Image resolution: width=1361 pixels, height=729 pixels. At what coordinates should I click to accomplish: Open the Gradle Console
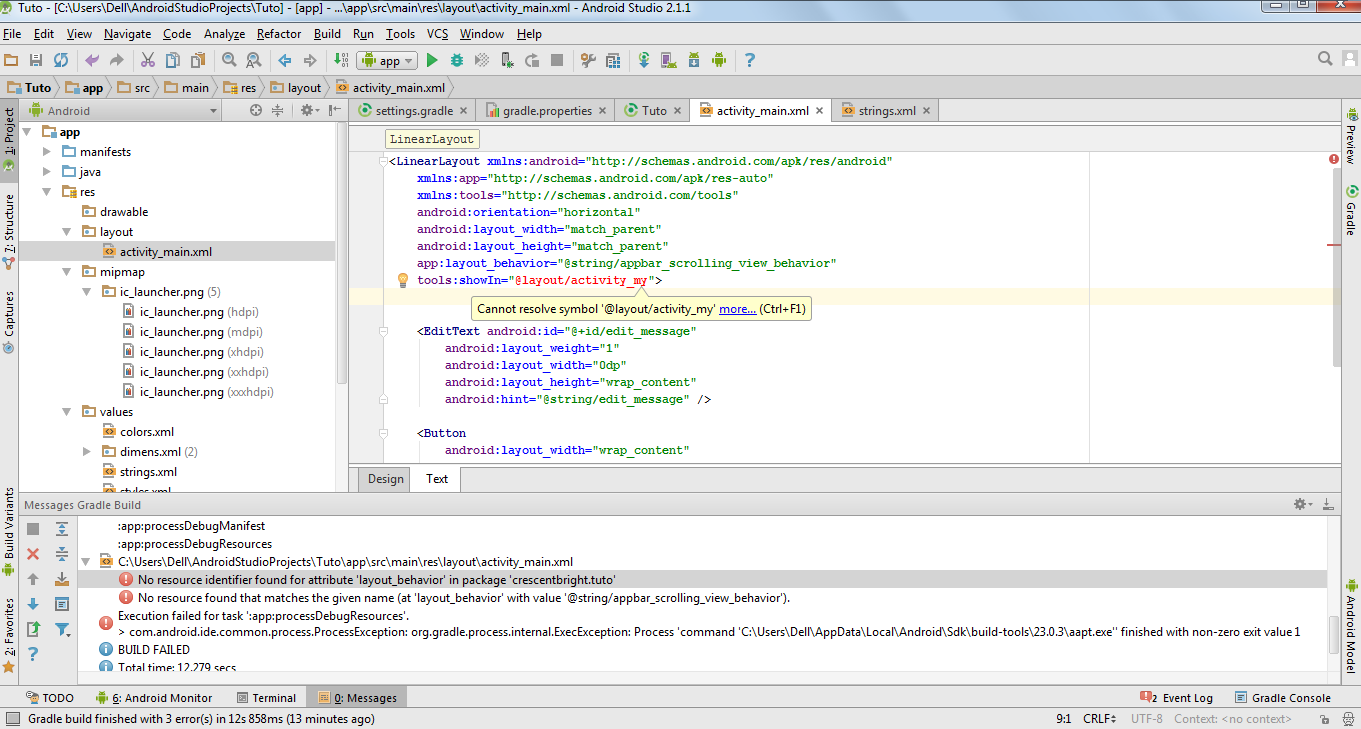click(x=1283, y=698)
